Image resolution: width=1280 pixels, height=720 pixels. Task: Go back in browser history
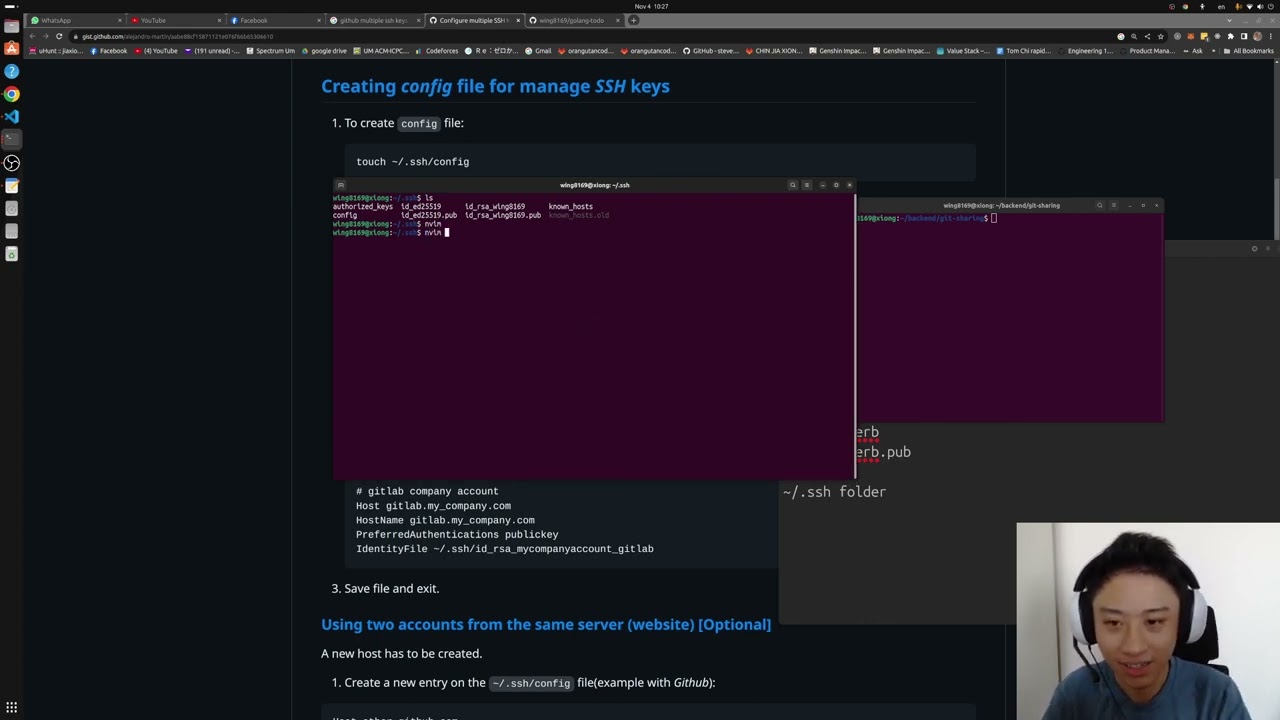(x=32, y=36)
